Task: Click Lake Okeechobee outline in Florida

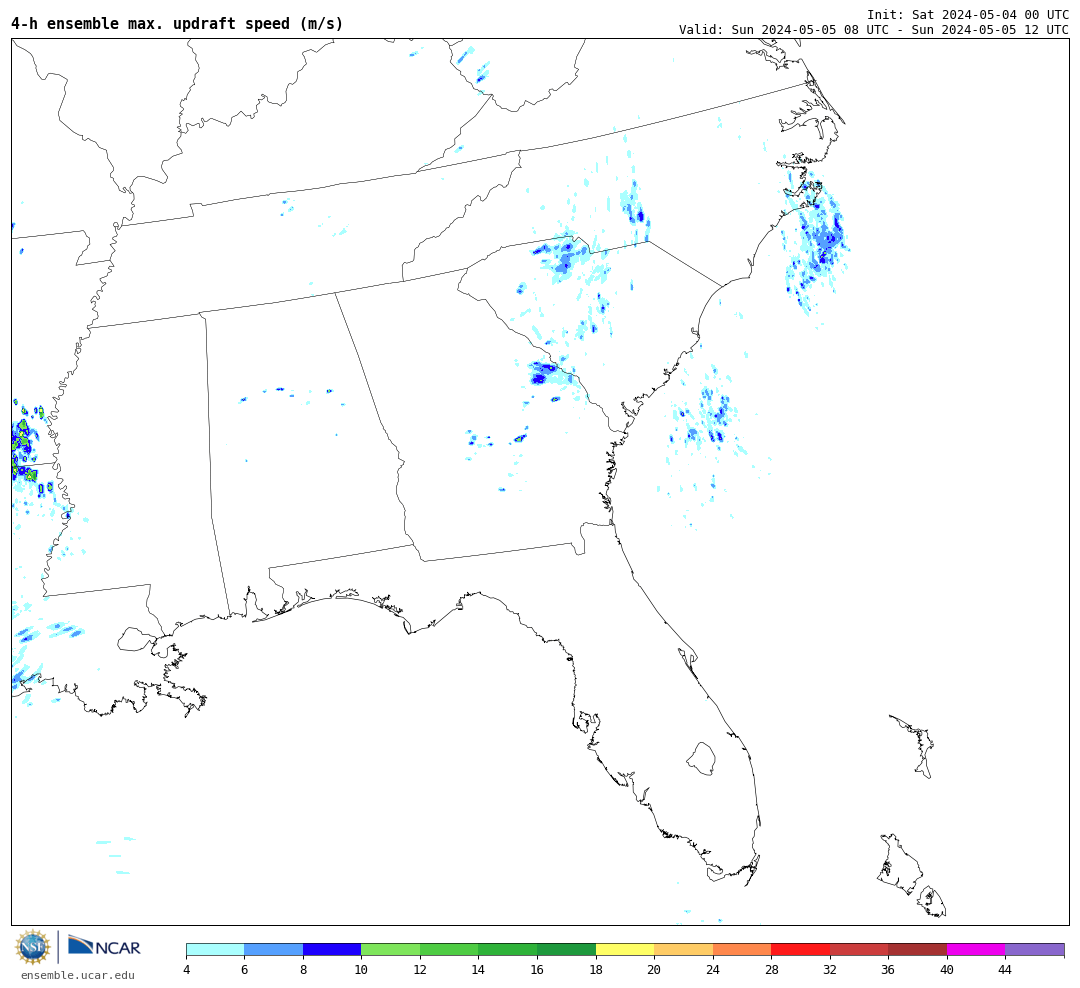Action: coord(701,759)
